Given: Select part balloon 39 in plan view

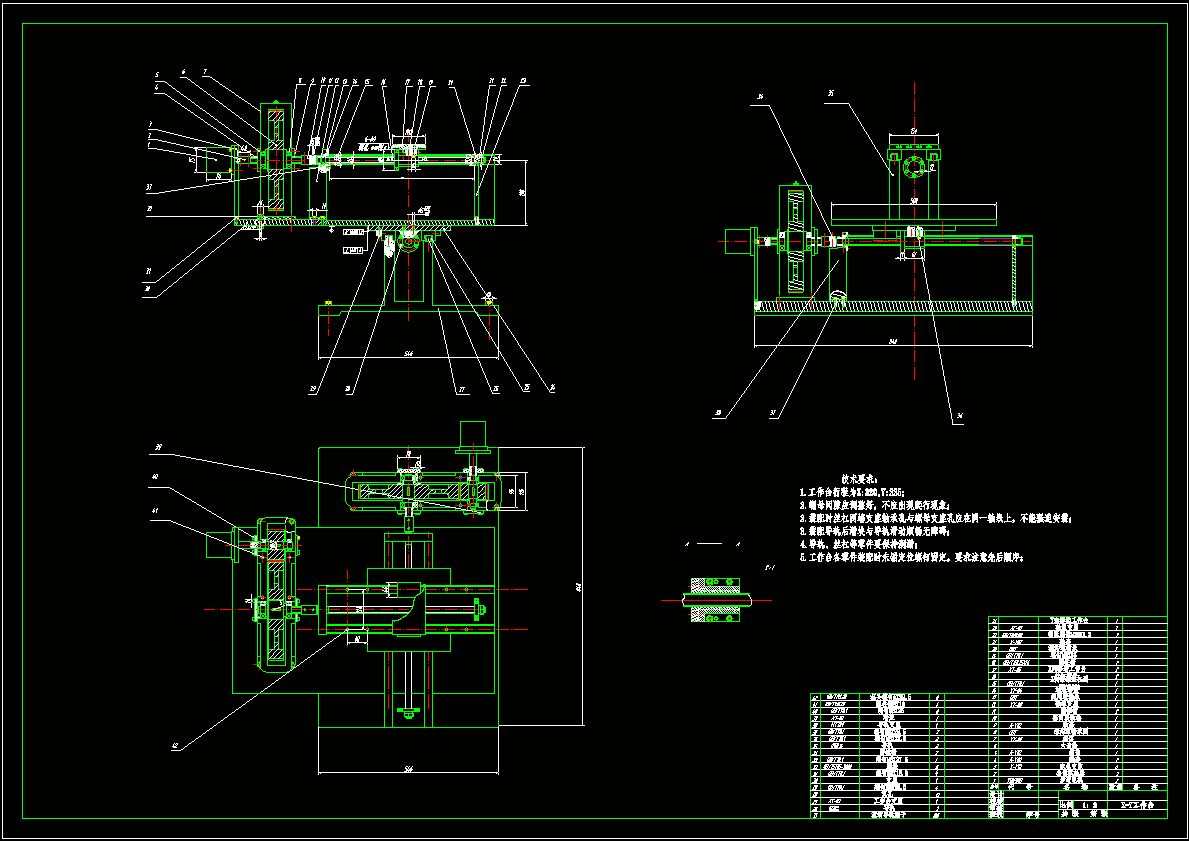Looking at the screenshot, I should point(159,448).
